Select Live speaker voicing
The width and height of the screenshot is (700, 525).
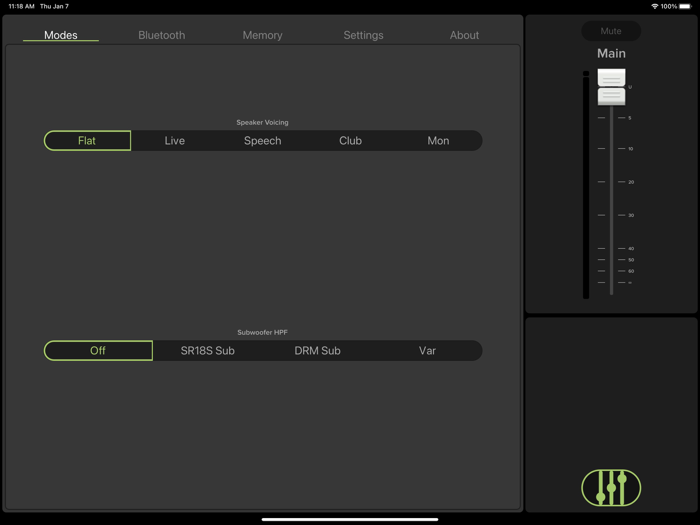(175, 141)
